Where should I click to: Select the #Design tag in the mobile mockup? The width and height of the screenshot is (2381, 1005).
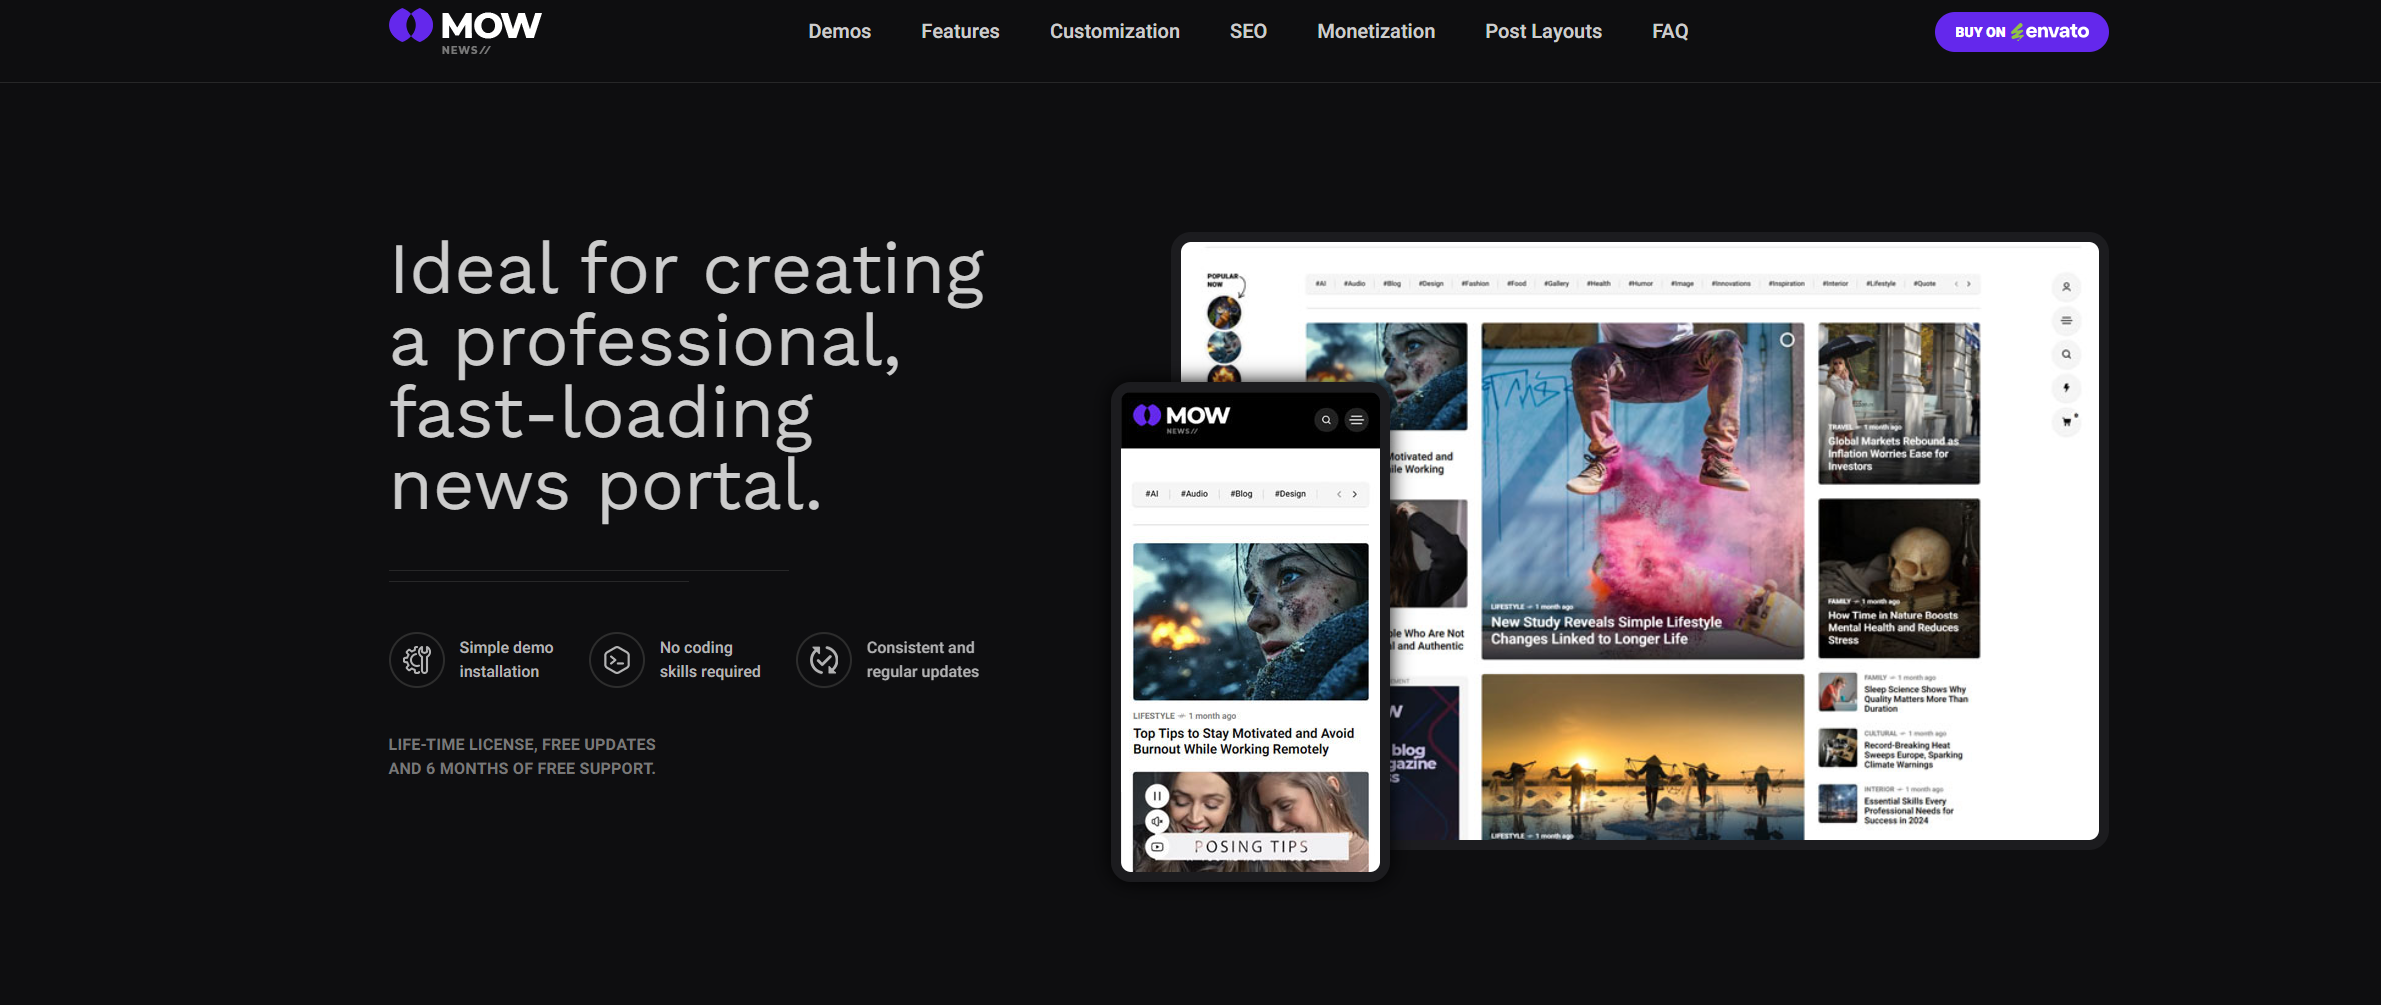coord(1290,494)
